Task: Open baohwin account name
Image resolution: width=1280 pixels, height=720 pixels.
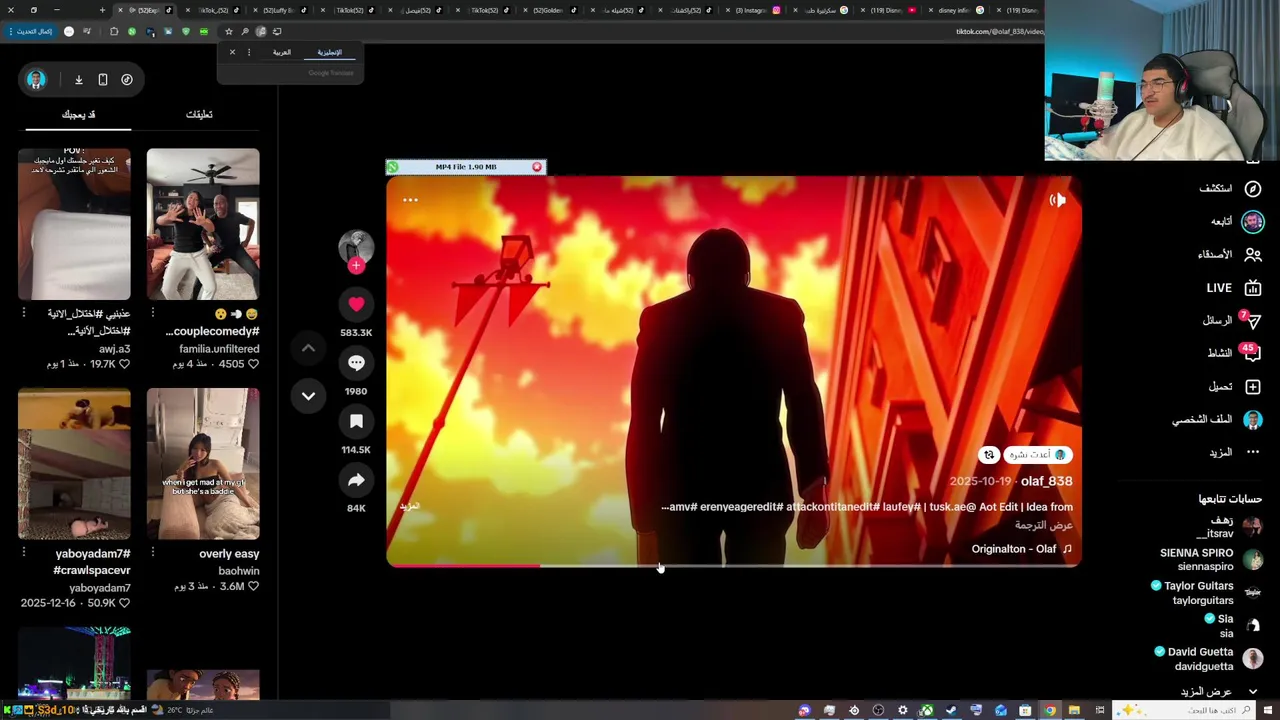Action: (x=239, y=571)
